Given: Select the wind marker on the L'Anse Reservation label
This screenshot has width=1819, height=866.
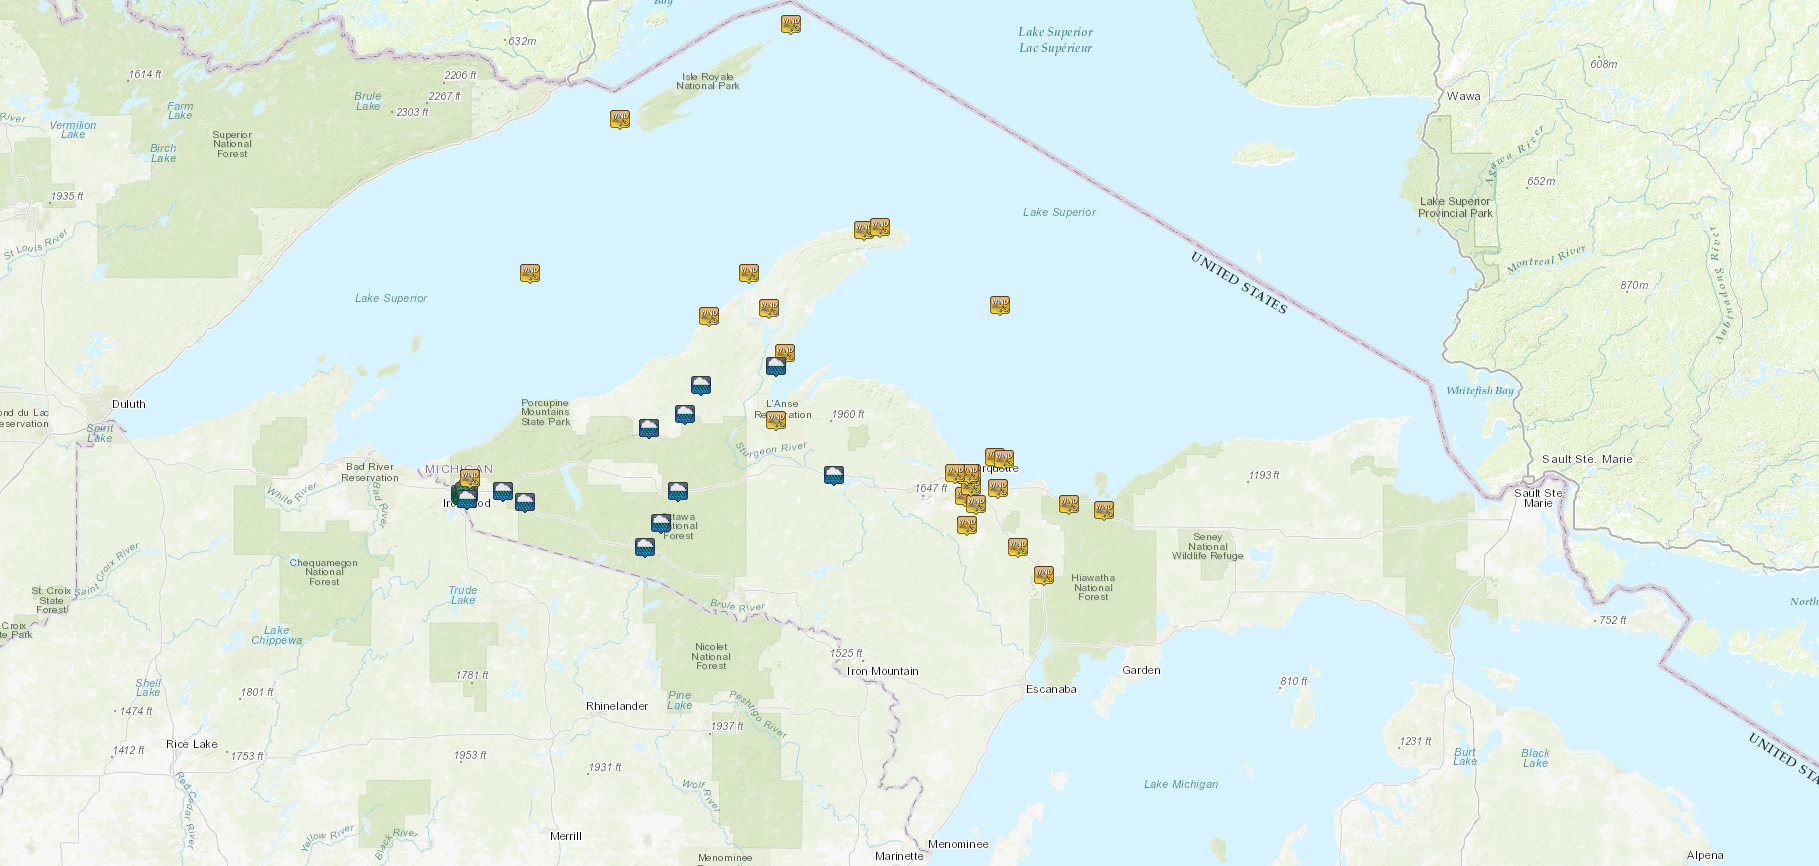Looking at the screenshot, I should click(776, 420).
